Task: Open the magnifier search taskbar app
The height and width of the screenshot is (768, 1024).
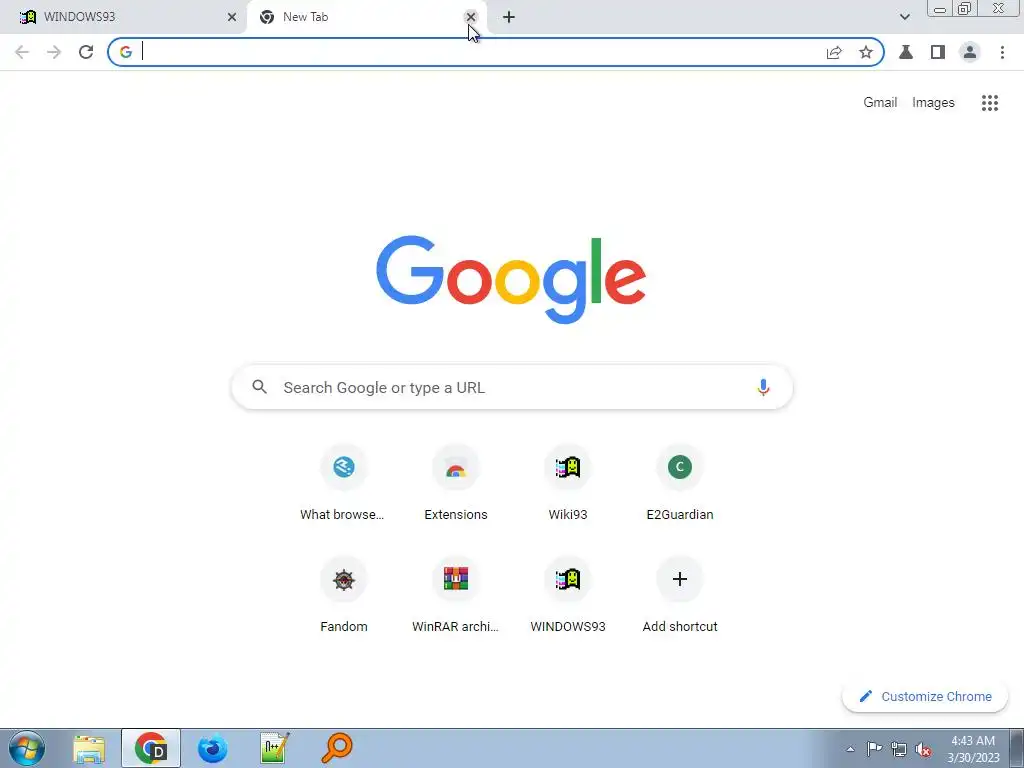Action: pos(337,749)
